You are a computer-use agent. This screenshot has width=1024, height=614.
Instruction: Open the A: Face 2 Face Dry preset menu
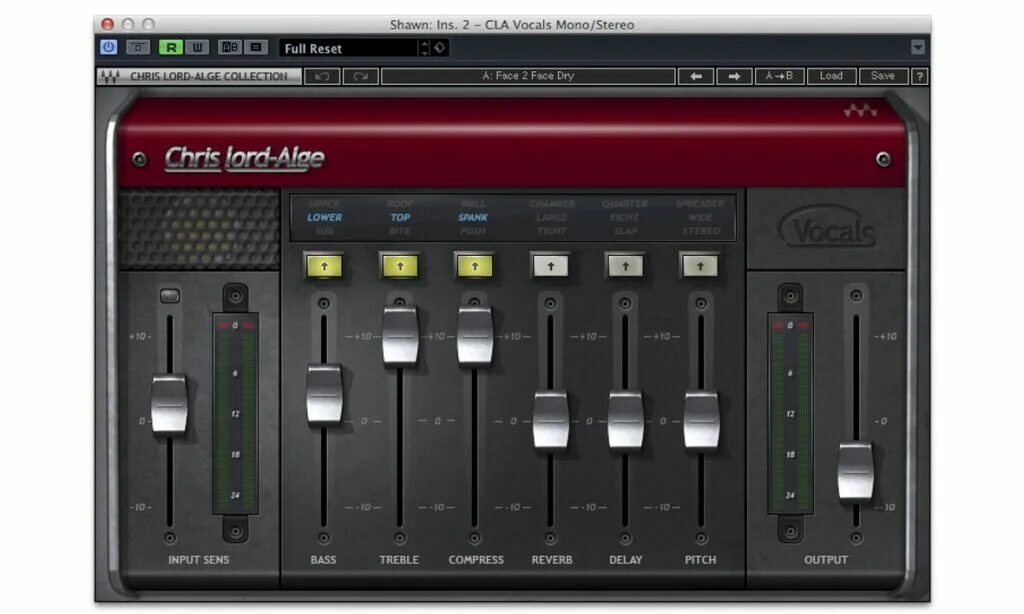528,76
